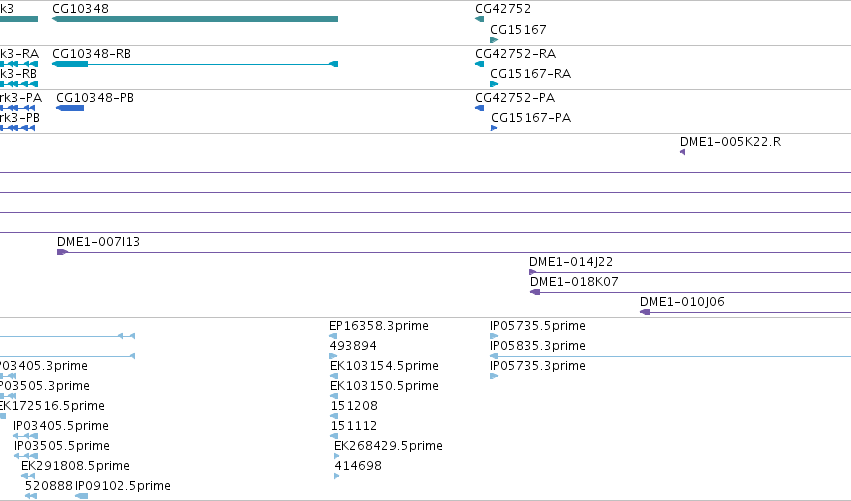This screenshot has width=851, height=501.
Task: Click the CG42752-RA transcript arrow
Action: [x=479, y=64]
